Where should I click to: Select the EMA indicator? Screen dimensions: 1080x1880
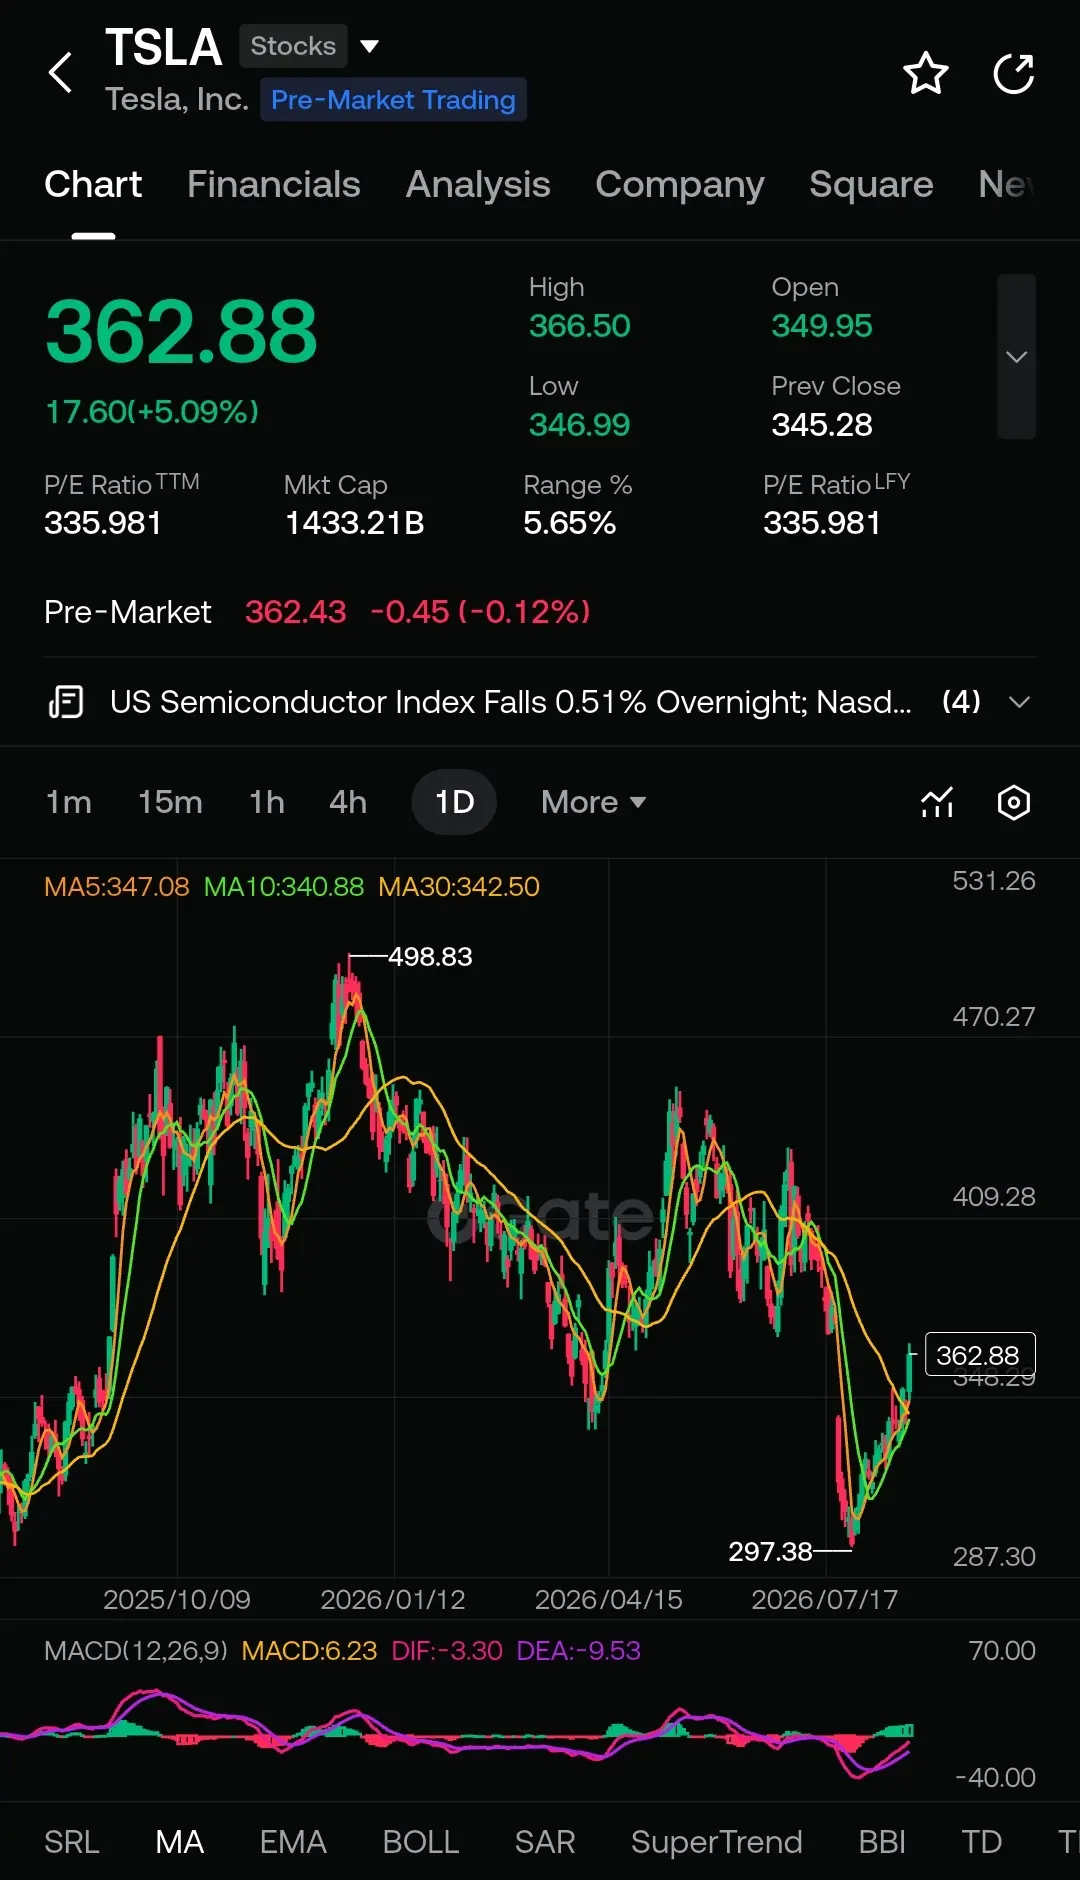(x=293, y=1842)
